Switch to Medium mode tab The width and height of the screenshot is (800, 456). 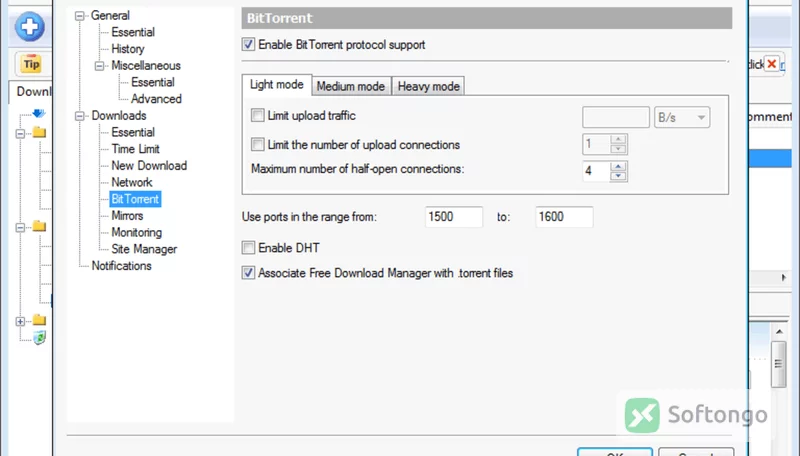coord(351,86)
